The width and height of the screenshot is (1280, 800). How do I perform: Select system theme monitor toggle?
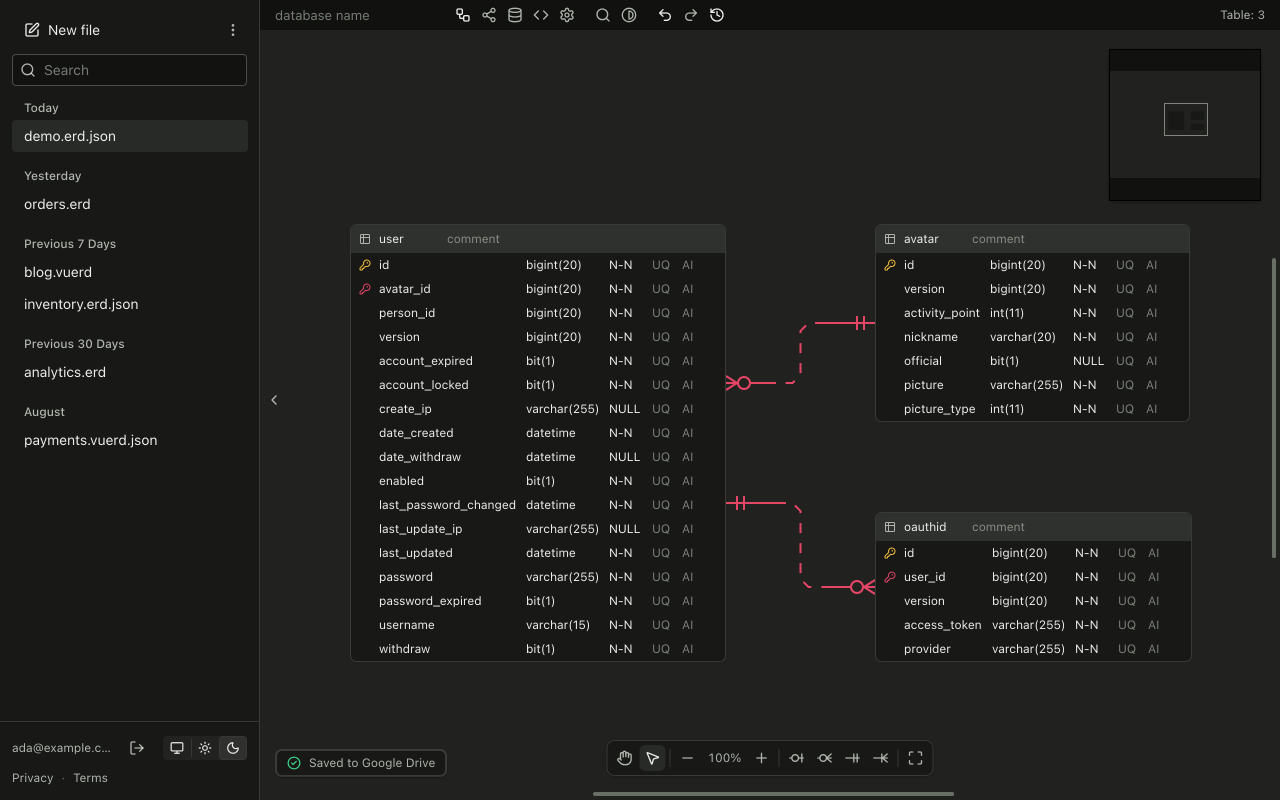click(x=177, y=748)
